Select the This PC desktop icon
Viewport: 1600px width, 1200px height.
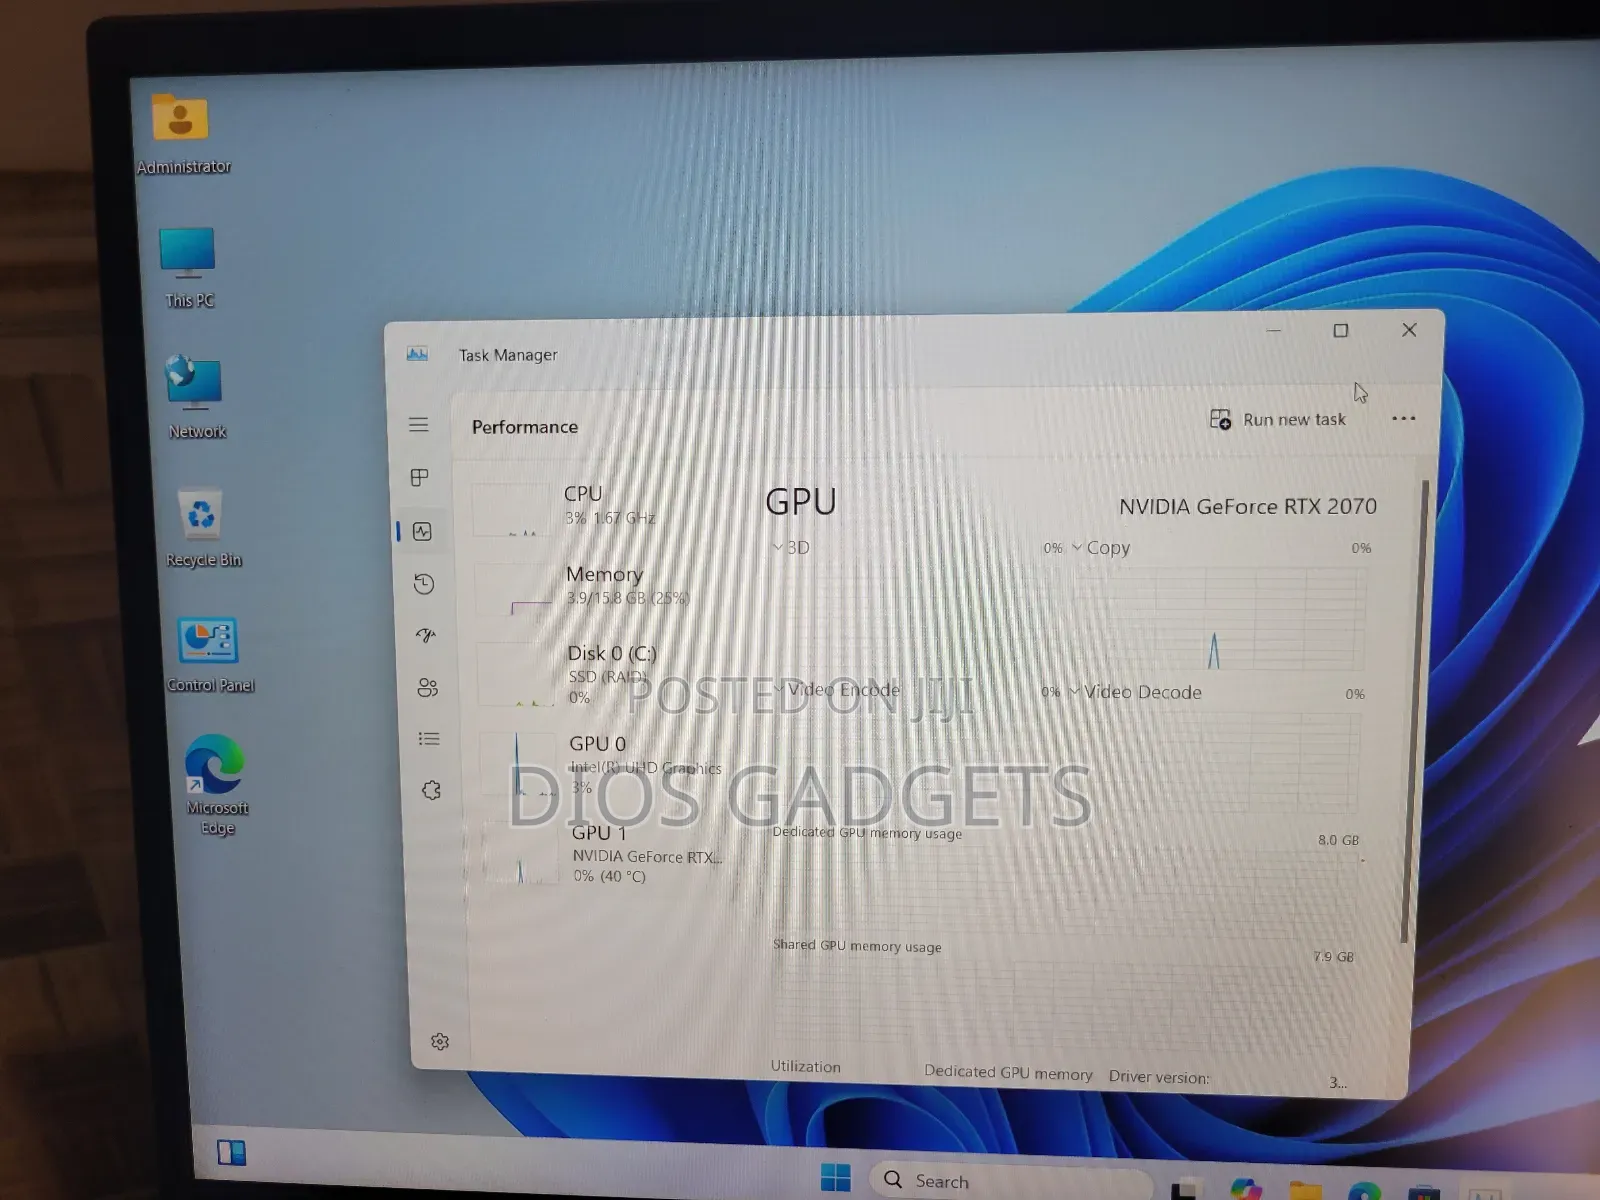(189, 268)
